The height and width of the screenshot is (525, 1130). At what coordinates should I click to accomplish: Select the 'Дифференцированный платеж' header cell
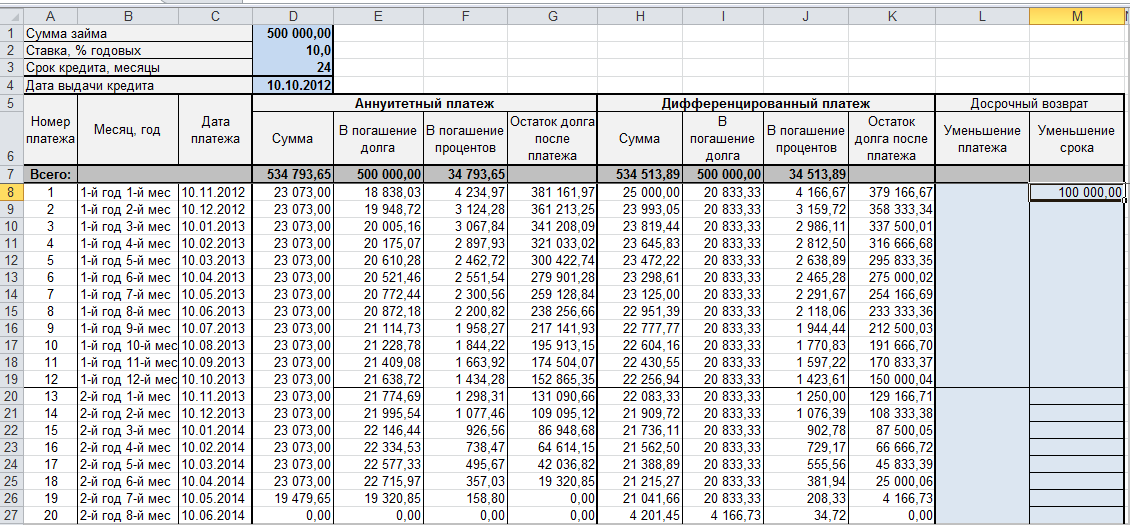(767, 103)
